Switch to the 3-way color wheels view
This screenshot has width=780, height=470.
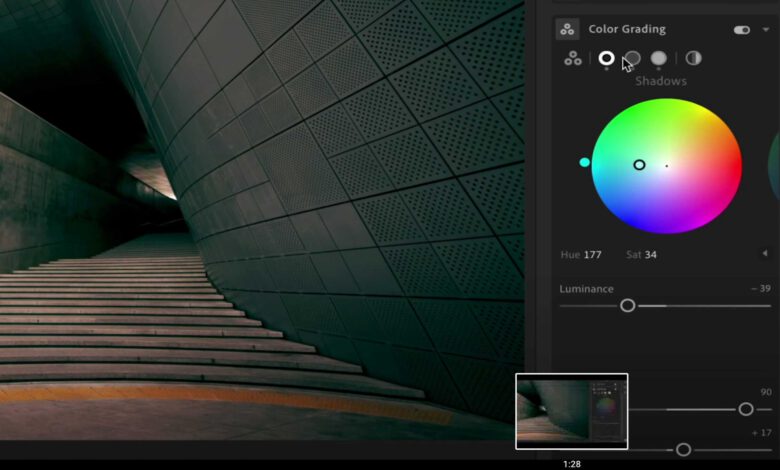pos(573,59)
